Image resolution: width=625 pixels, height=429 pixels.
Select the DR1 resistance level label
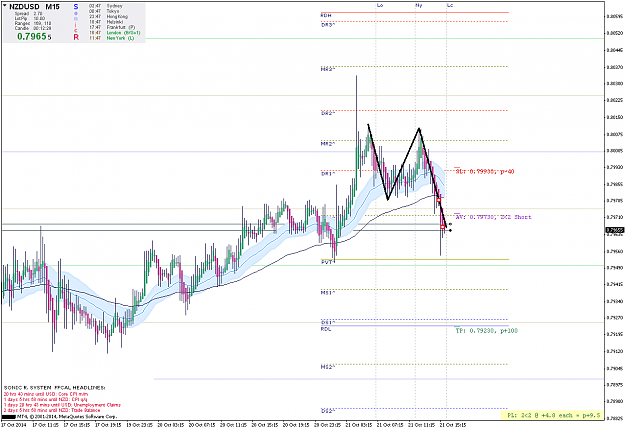pyautogui.click(x=328, y=174)
